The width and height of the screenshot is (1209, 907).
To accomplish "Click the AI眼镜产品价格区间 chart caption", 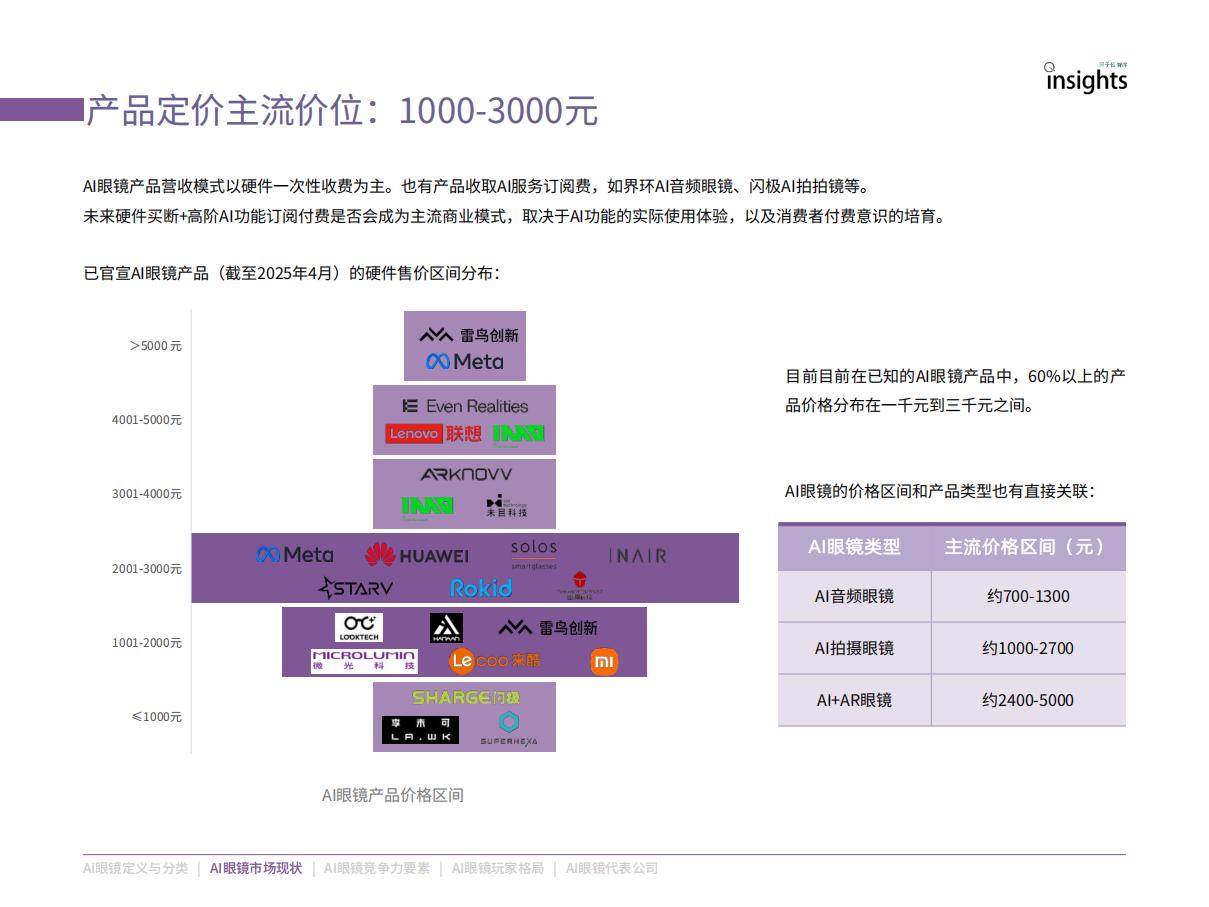I will (x=393, y=795).
